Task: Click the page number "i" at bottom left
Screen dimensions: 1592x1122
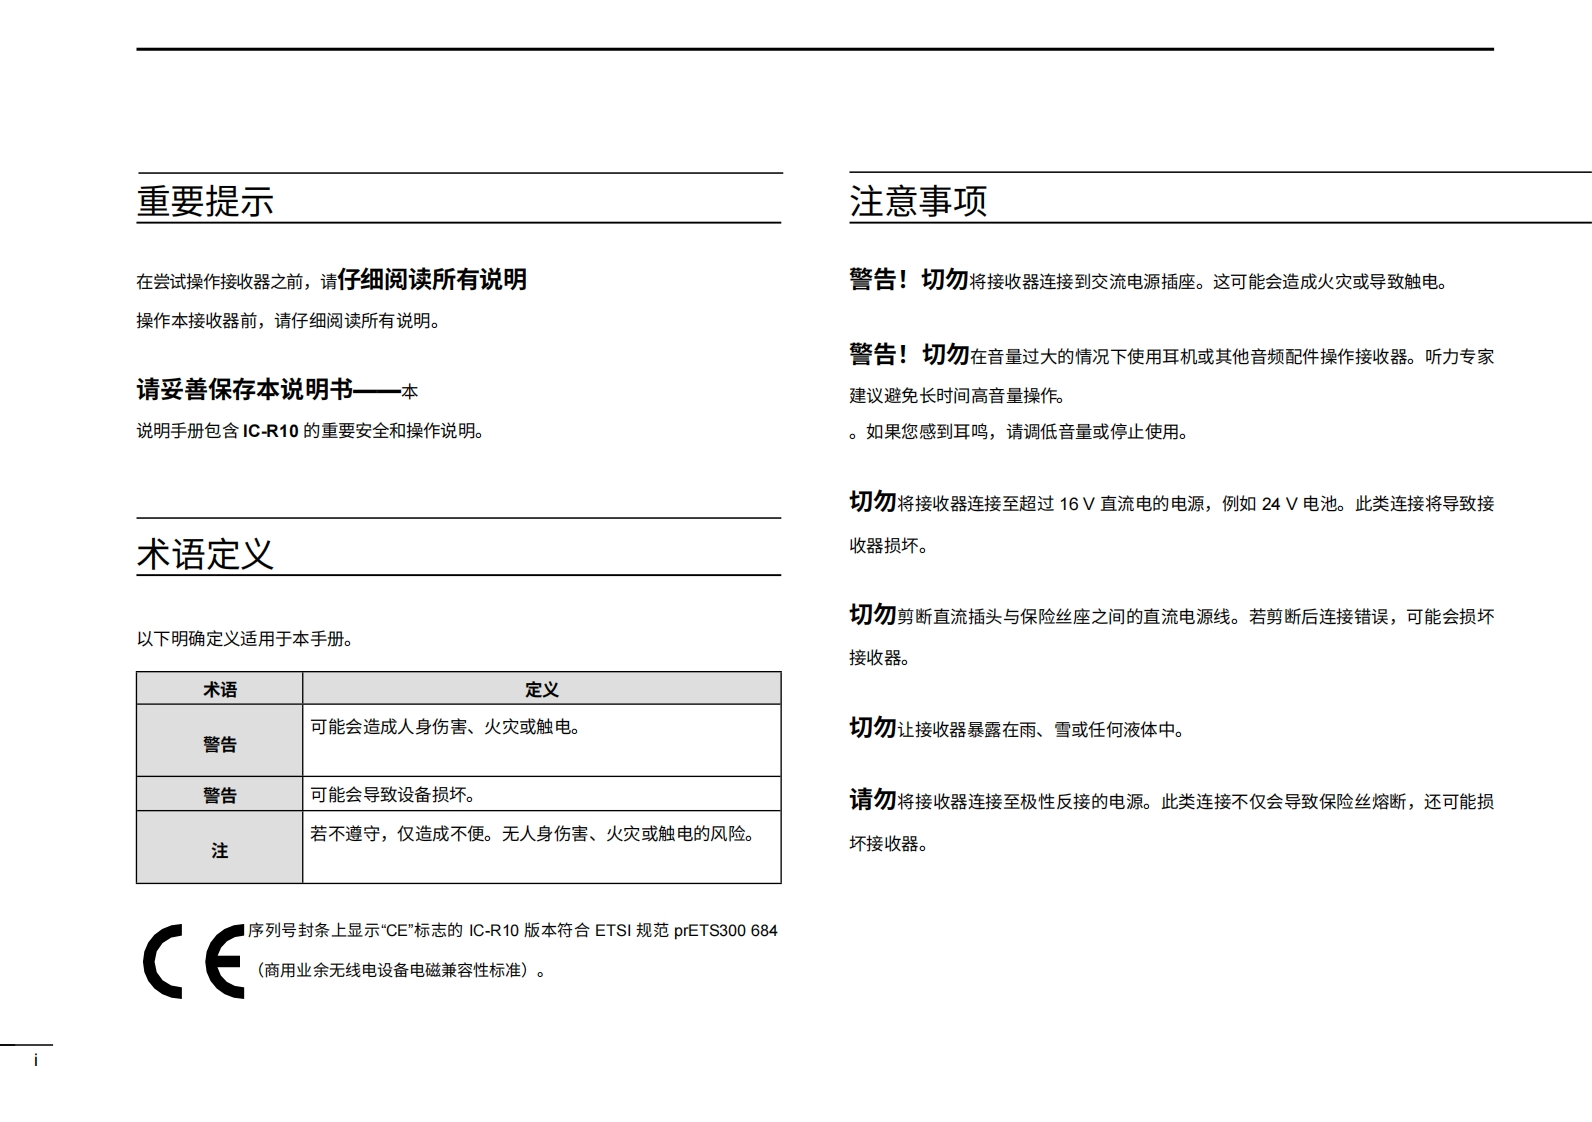Action: (36, 1060)
